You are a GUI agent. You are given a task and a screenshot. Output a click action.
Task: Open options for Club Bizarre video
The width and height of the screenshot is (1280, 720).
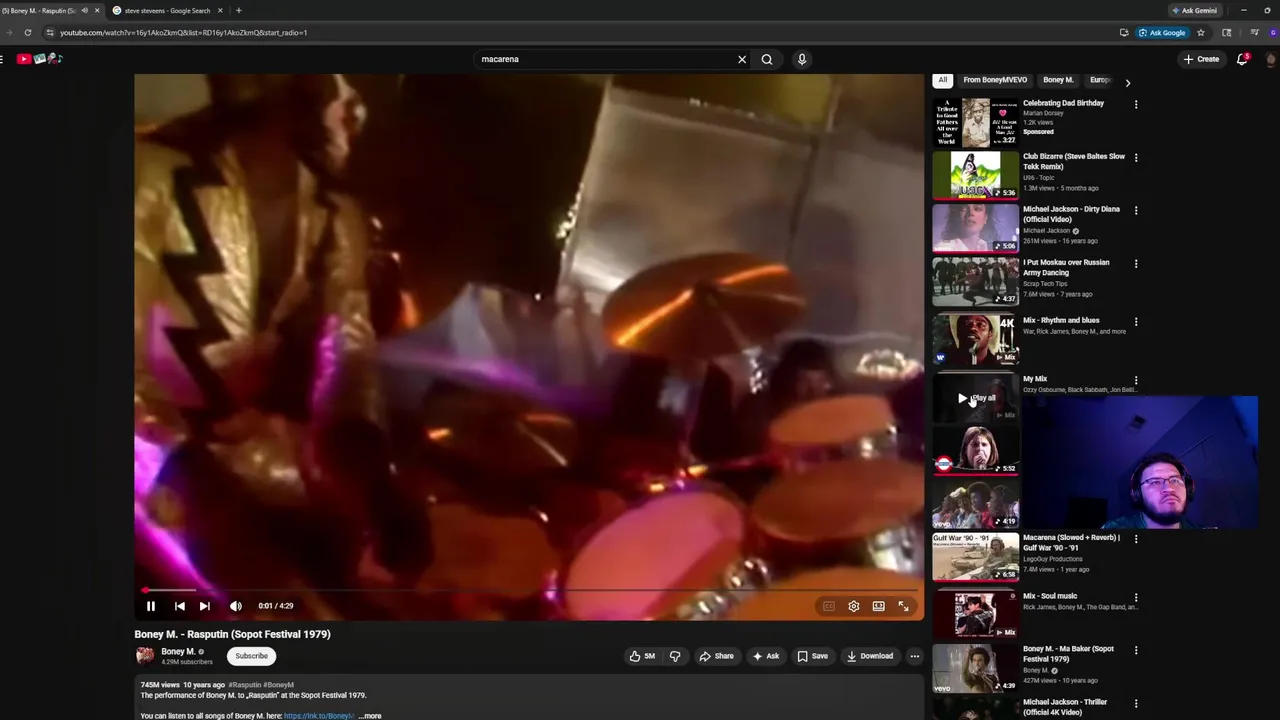(1136, 158)
